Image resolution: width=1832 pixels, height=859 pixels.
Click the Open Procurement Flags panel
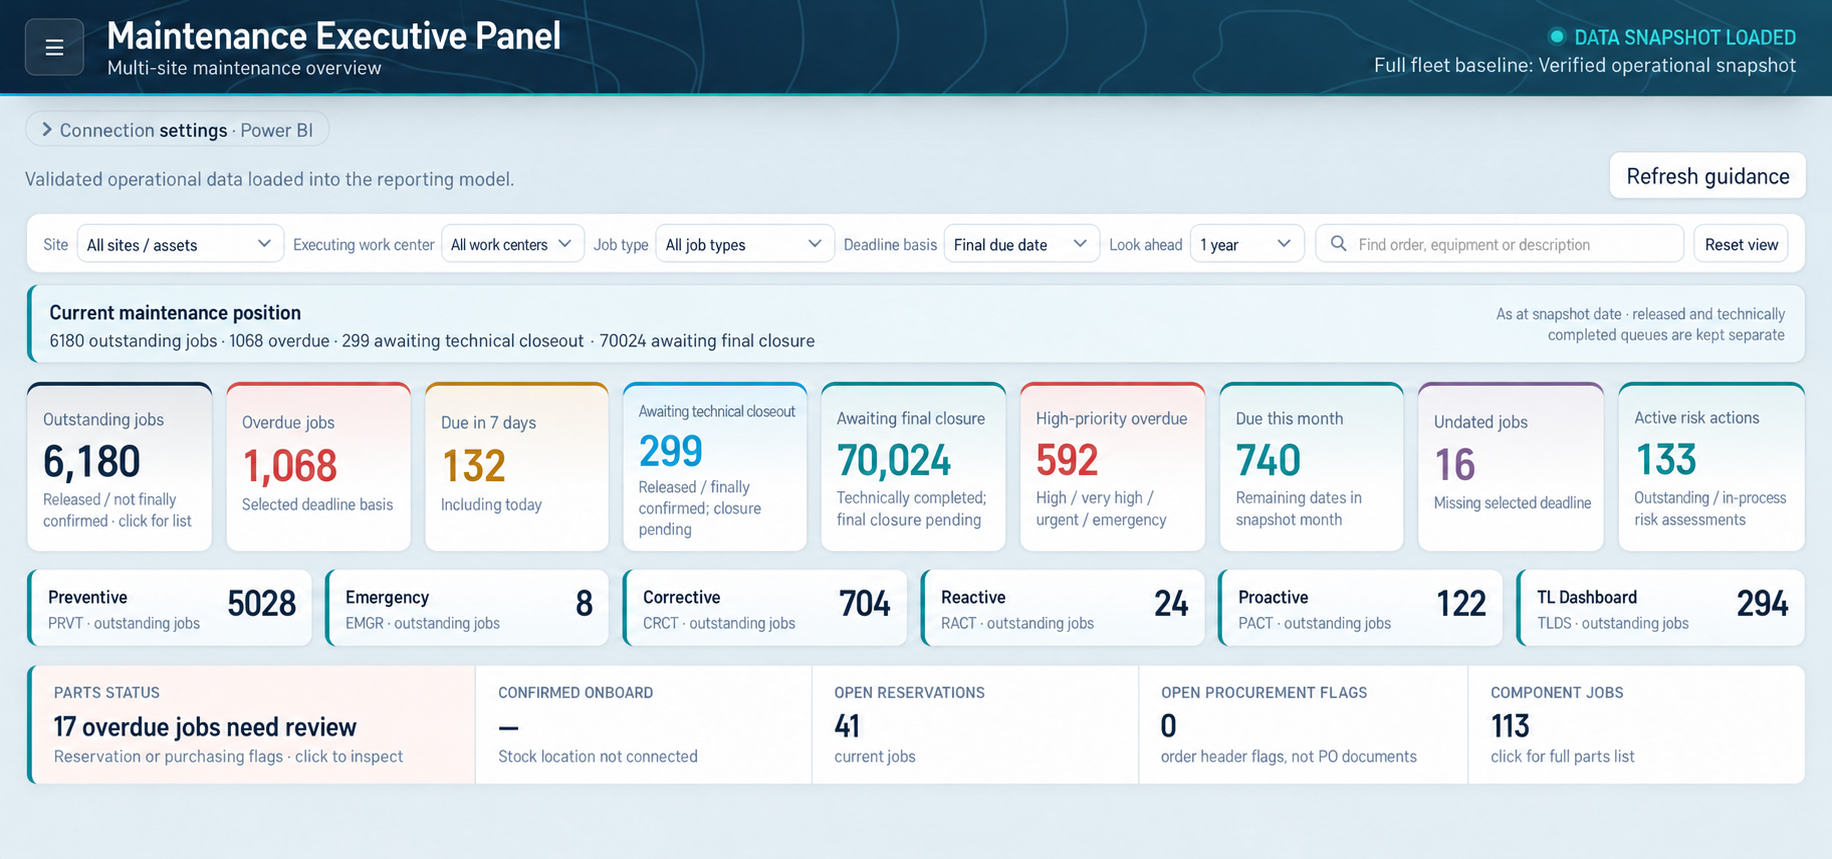1303,725
